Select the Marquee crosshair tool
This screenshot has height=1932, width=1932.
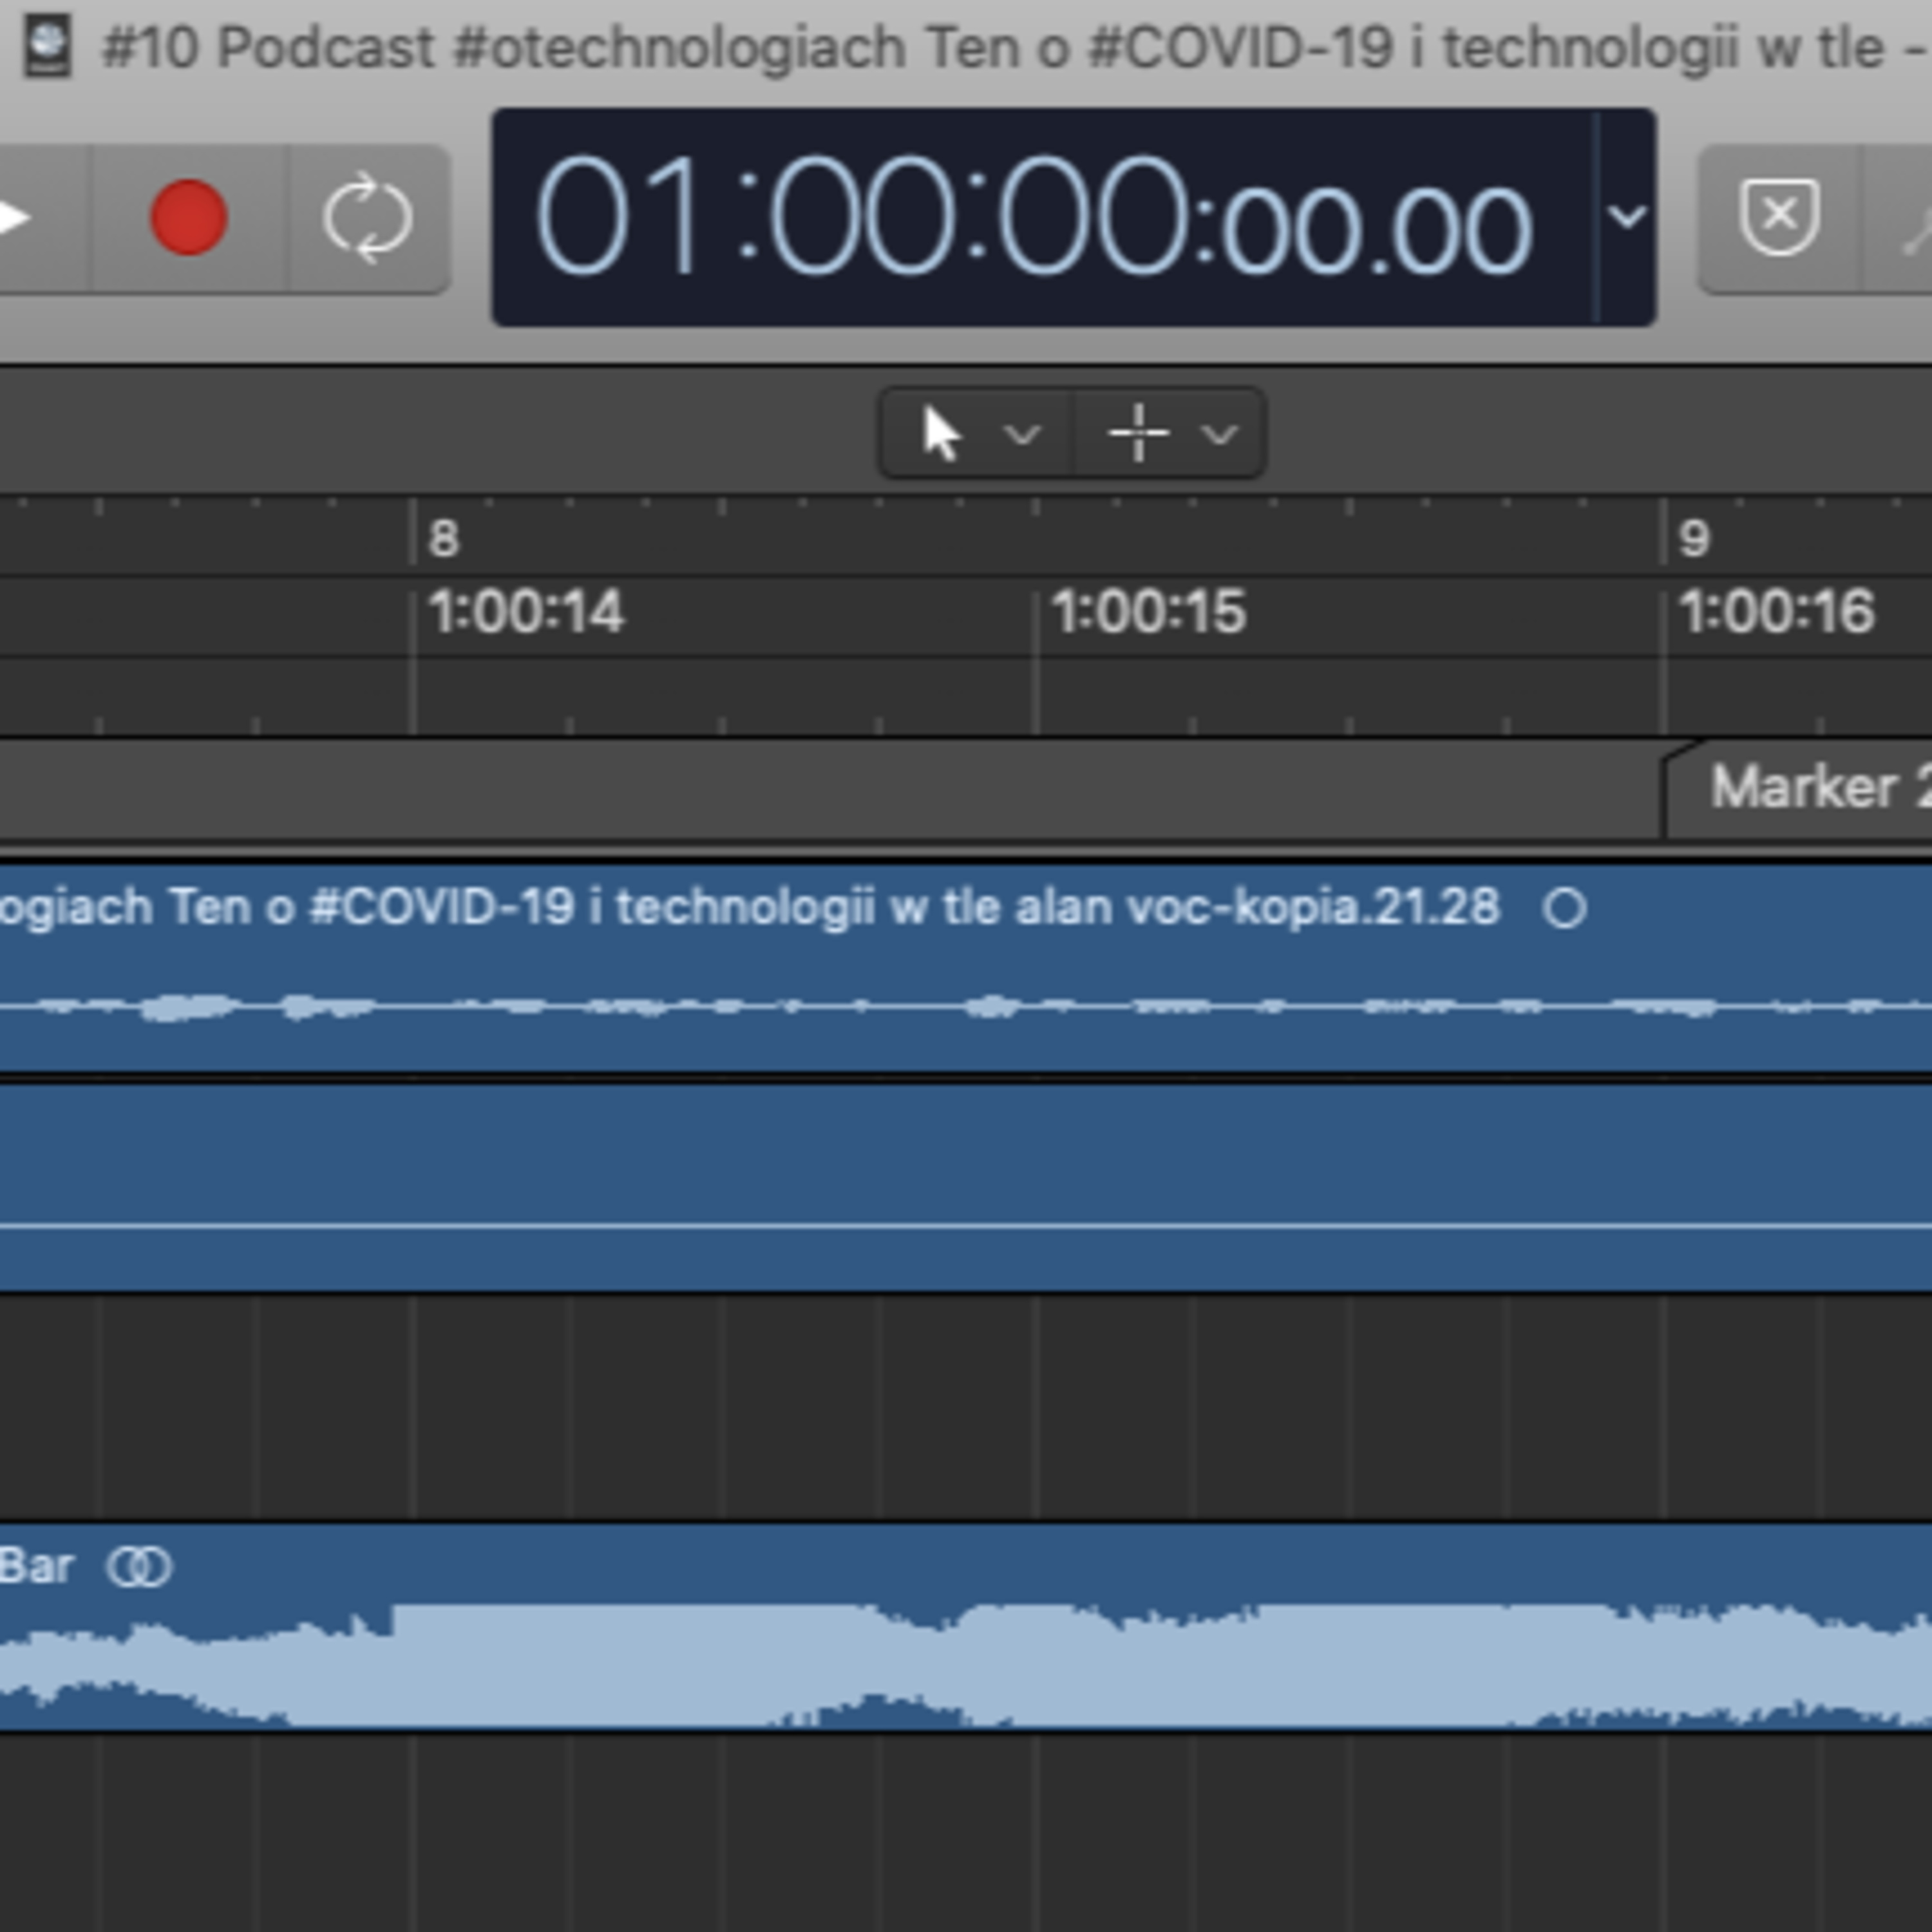[1139, 433]
